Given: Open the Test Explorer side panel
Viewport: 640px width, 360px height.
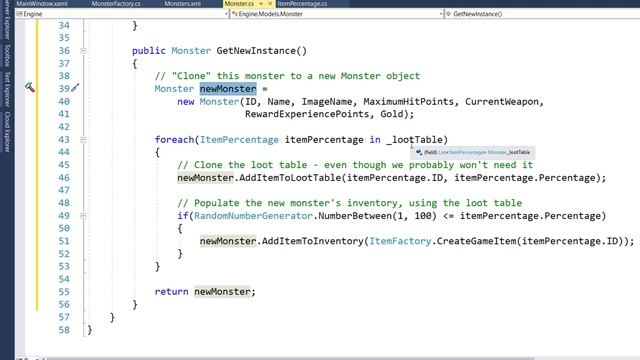Looking at the screenshot, I should click(7, 89).
